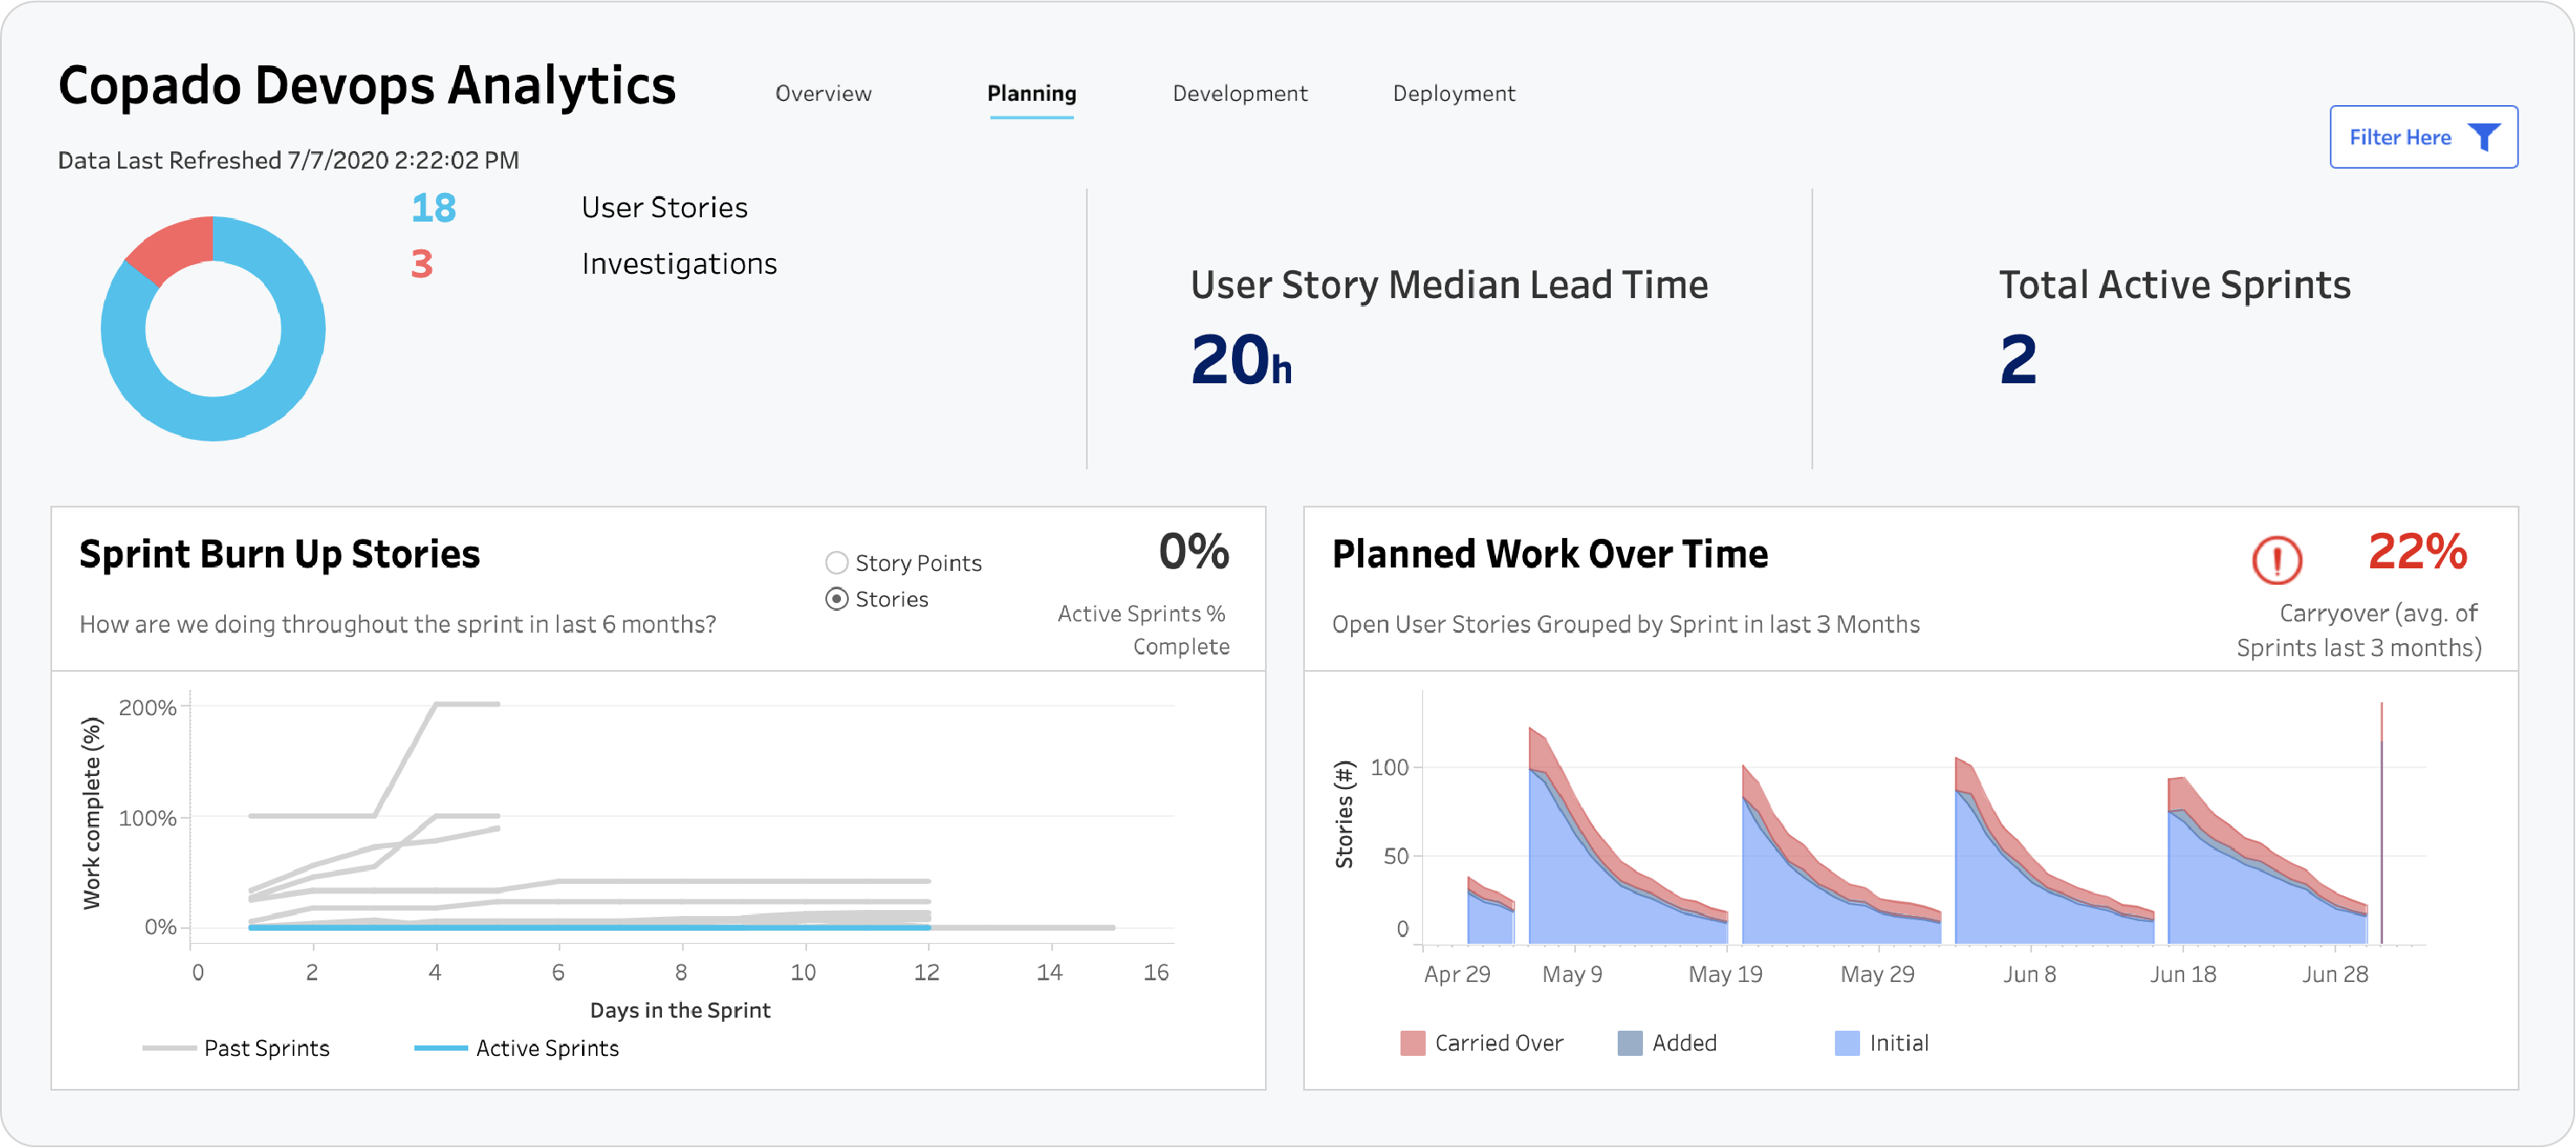
Task: Open the Overview tab
Action: coord(823,94)
